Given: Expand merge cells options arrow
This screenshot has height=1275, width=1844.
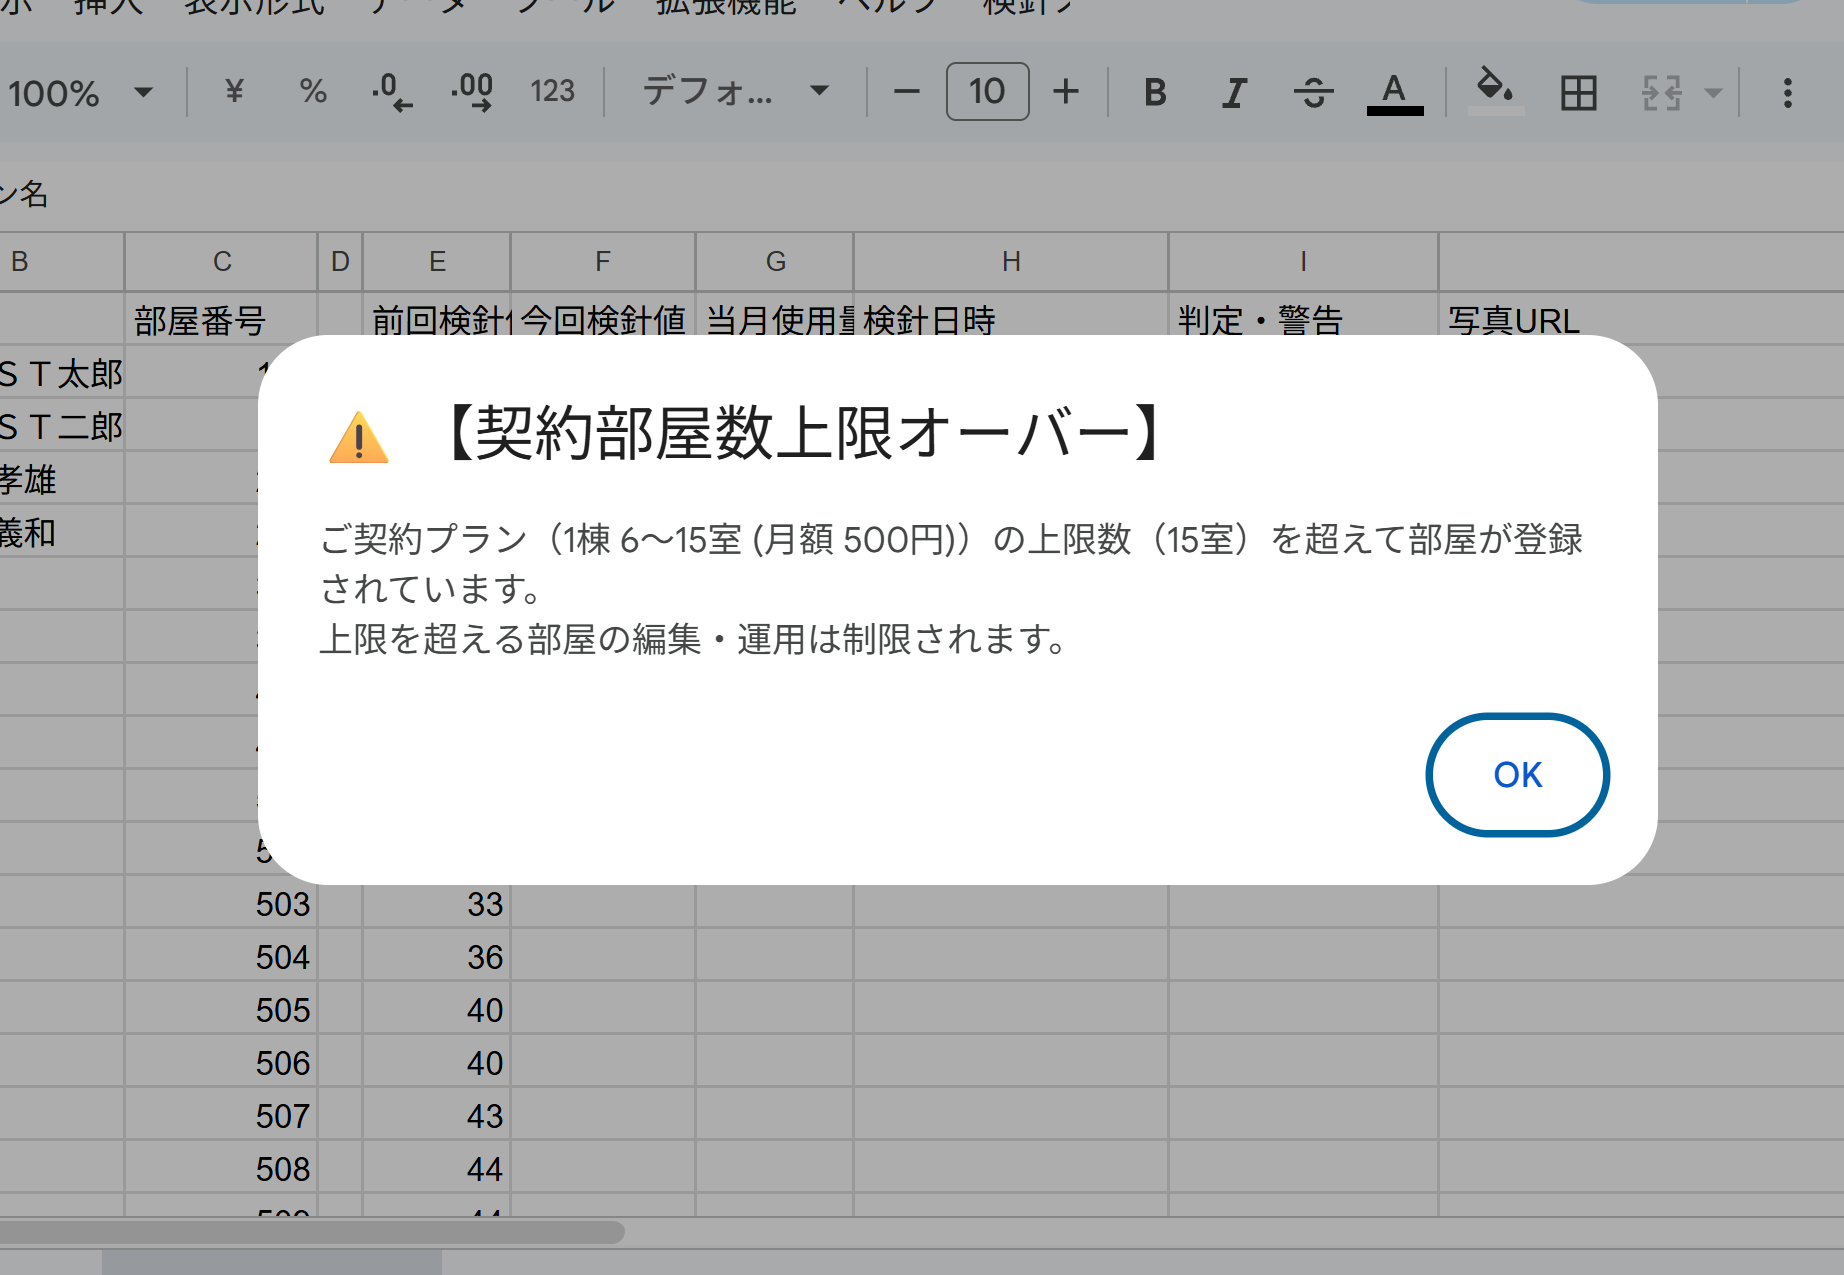Looking at the screenshot, I should pos(1713,93).
